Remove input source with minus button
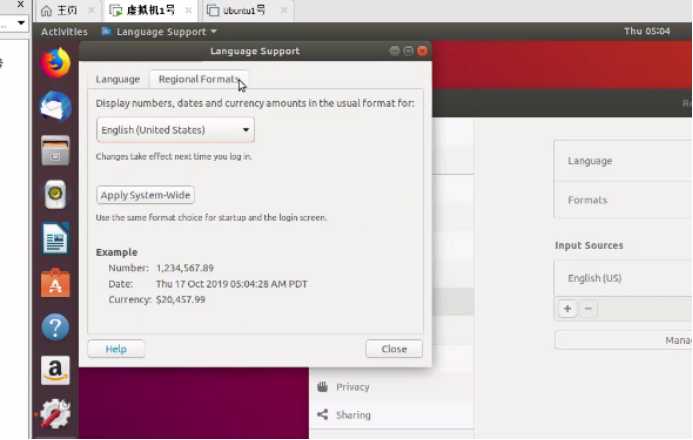Image resolution: width=693 pixels, height=440 pixels. (588, 308)
